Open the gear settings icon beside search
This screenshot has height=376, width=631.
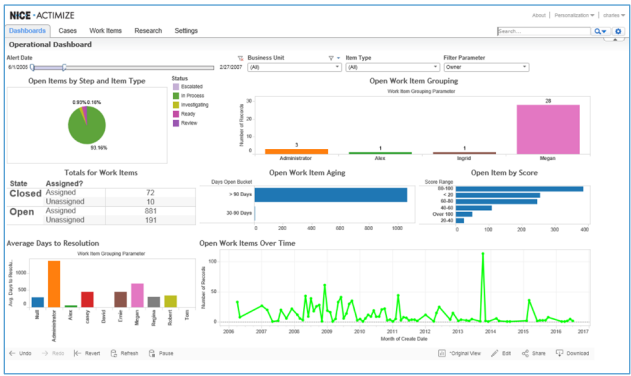coord(618,31)
